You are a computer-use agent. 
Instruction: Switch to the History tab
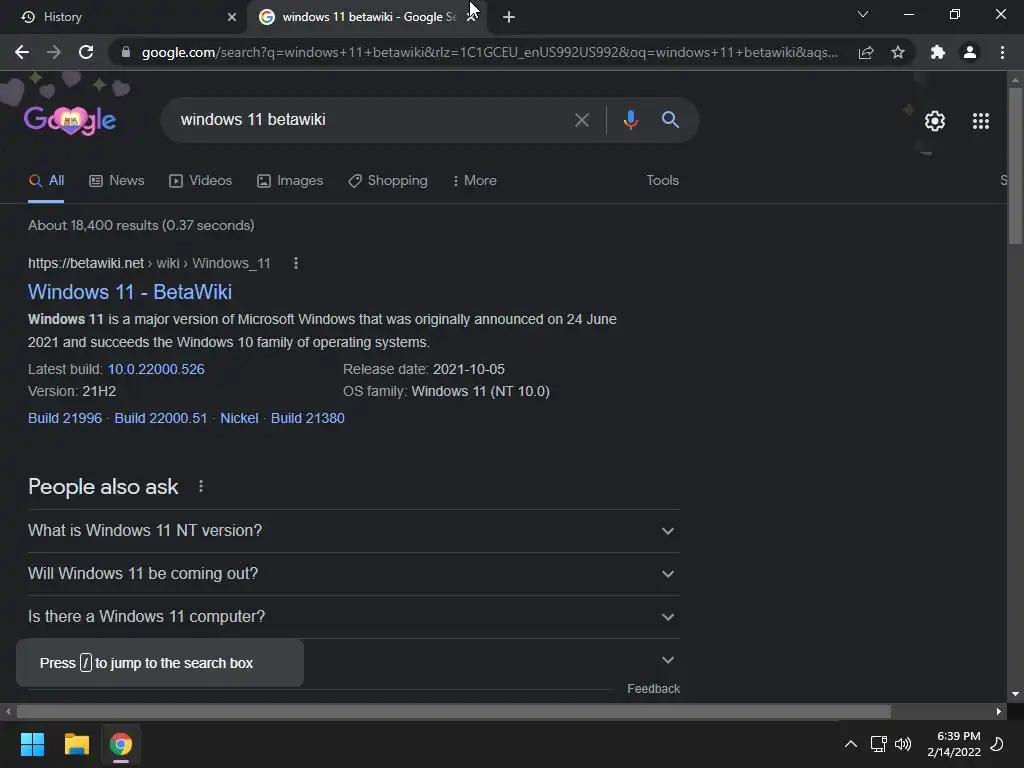point(123,17)
